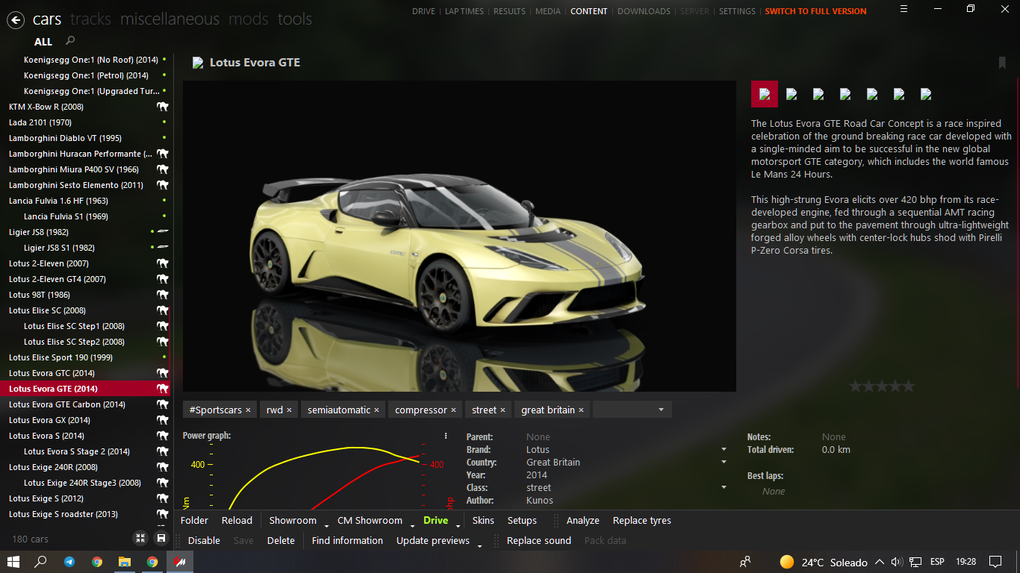Click Kunos icon next to KTM X-Bow R
The height and width of the screenshot is (573, 1020).
[163, 107]
